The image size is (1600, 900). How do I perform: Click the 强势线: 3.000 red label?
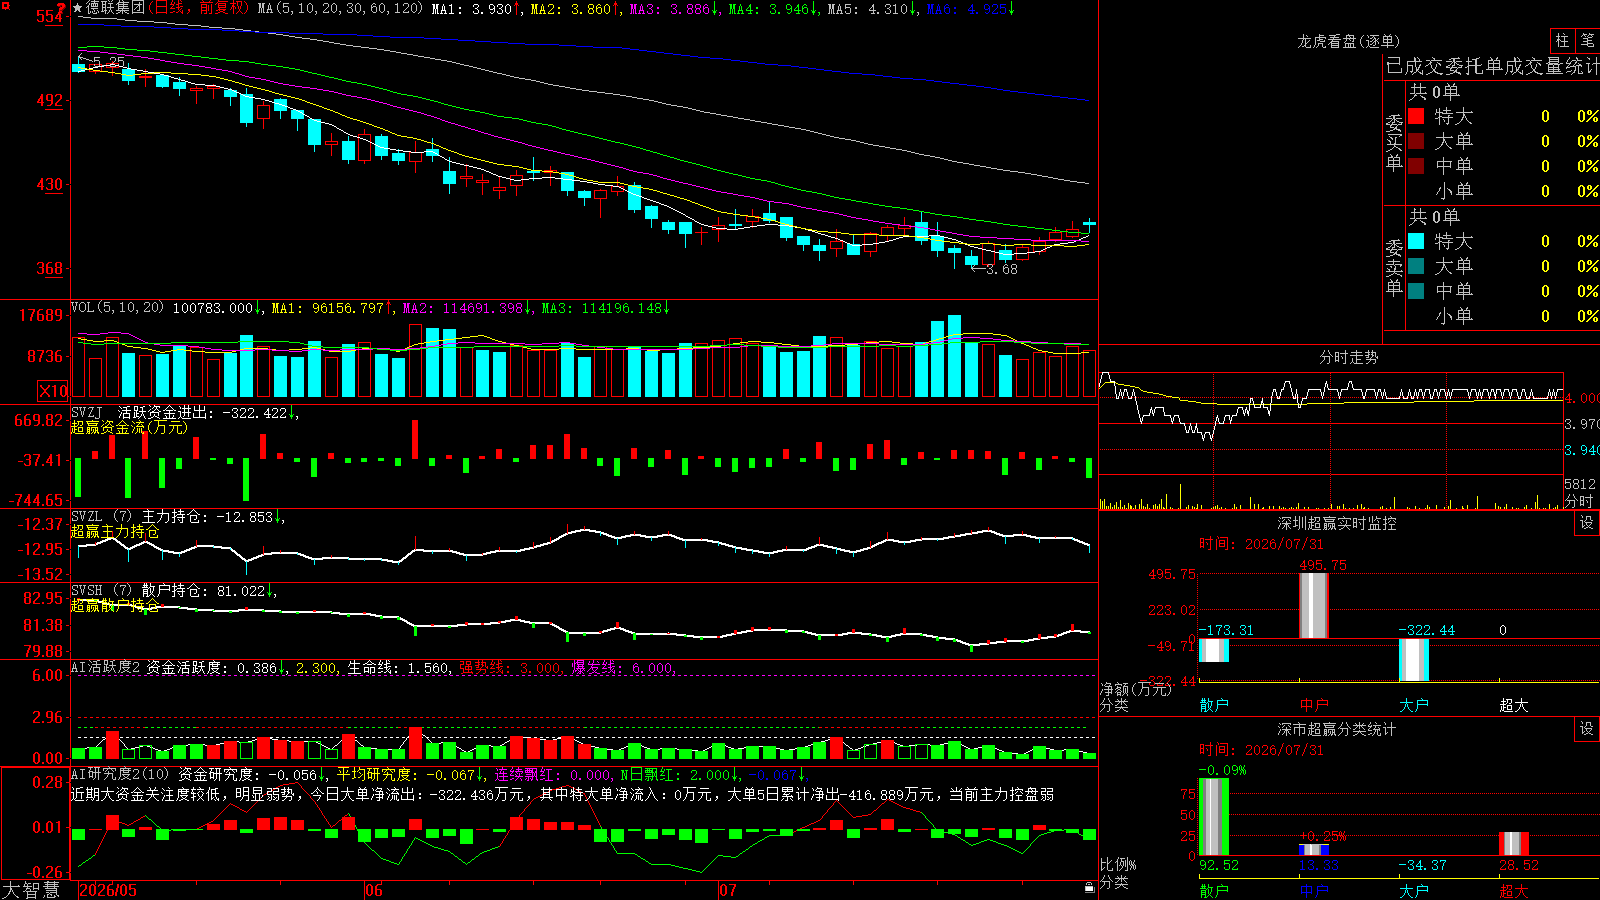(x=510, y=667)
